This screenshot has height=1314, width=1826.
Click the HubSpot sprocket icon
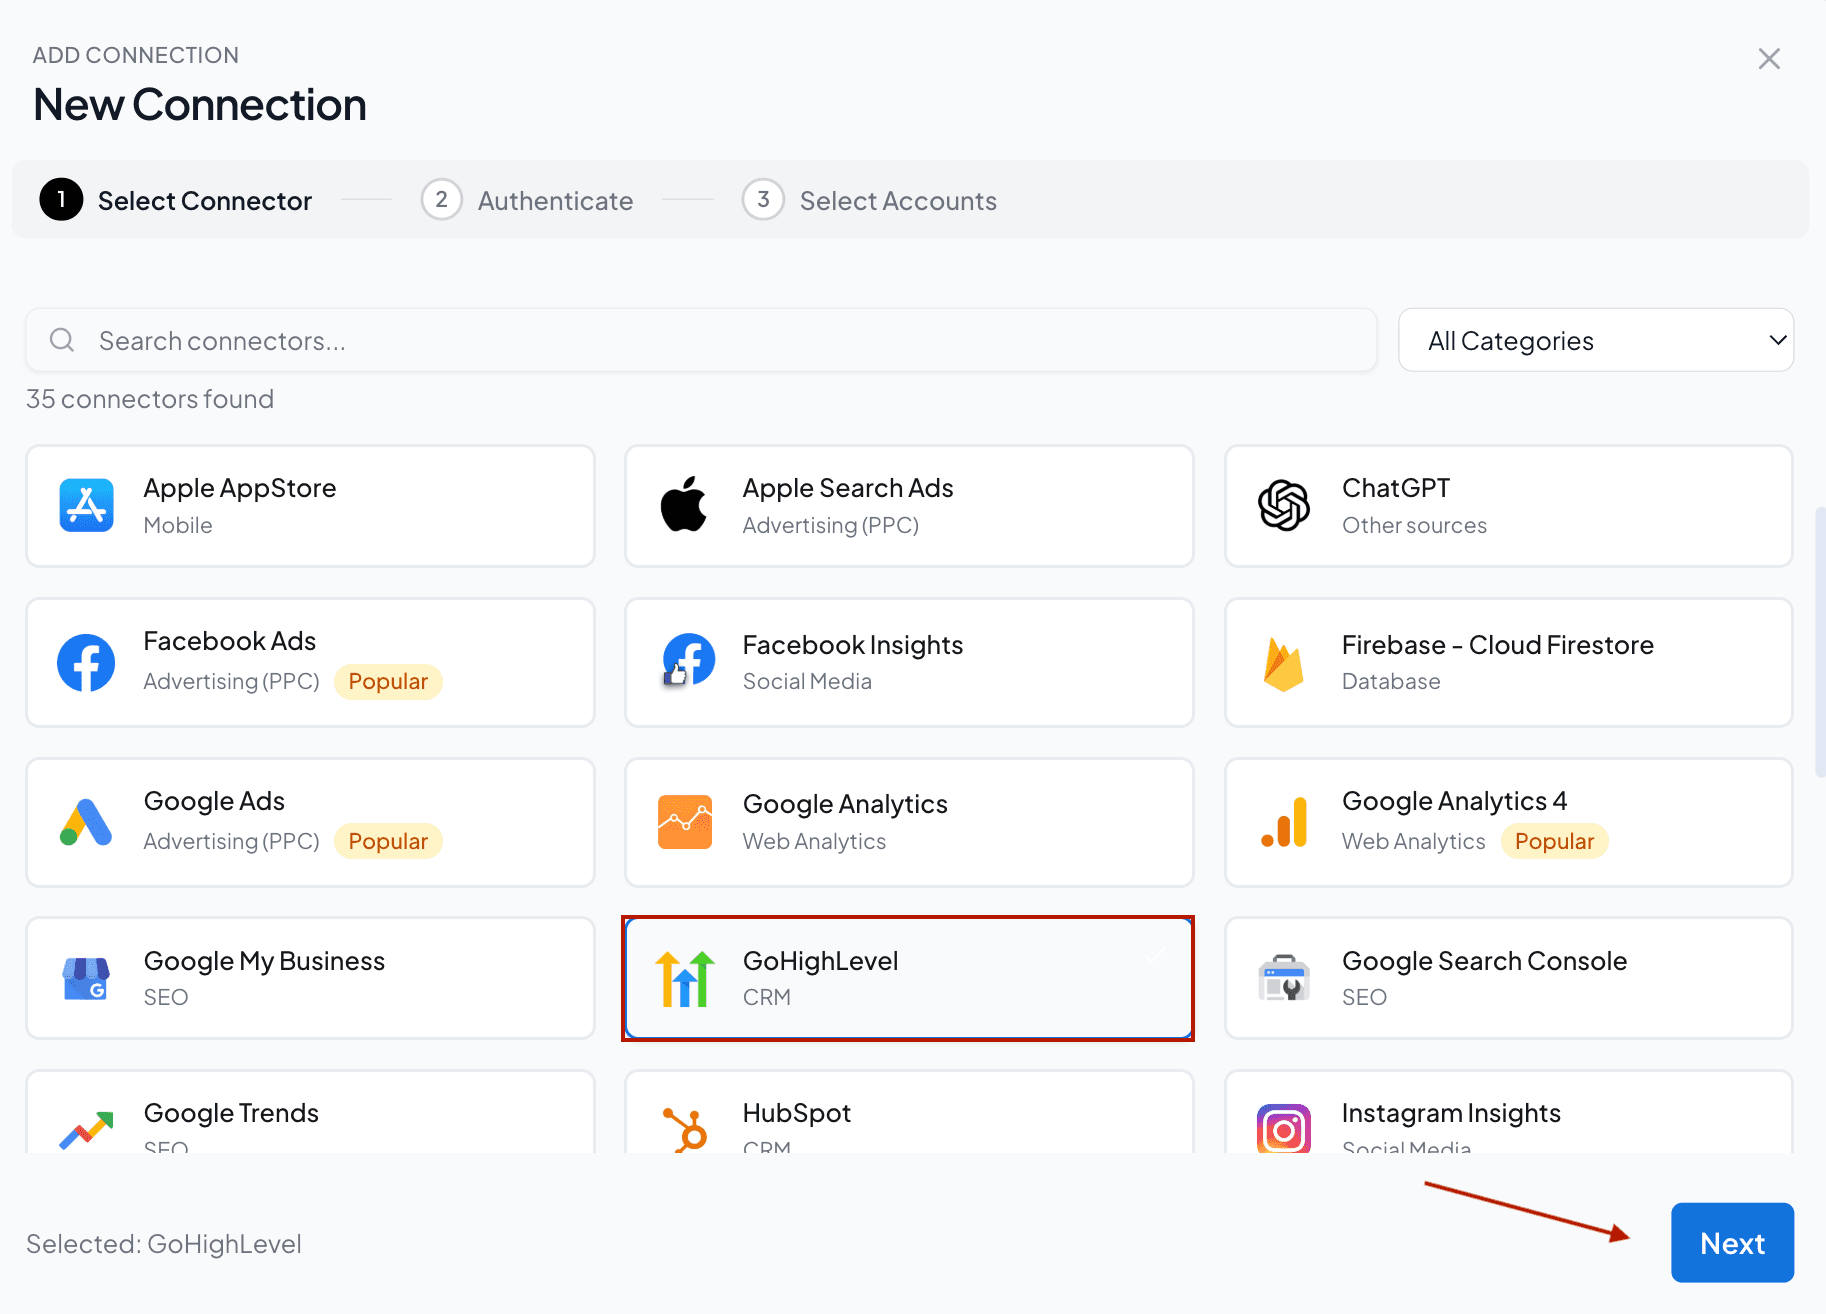point(686,1130)
